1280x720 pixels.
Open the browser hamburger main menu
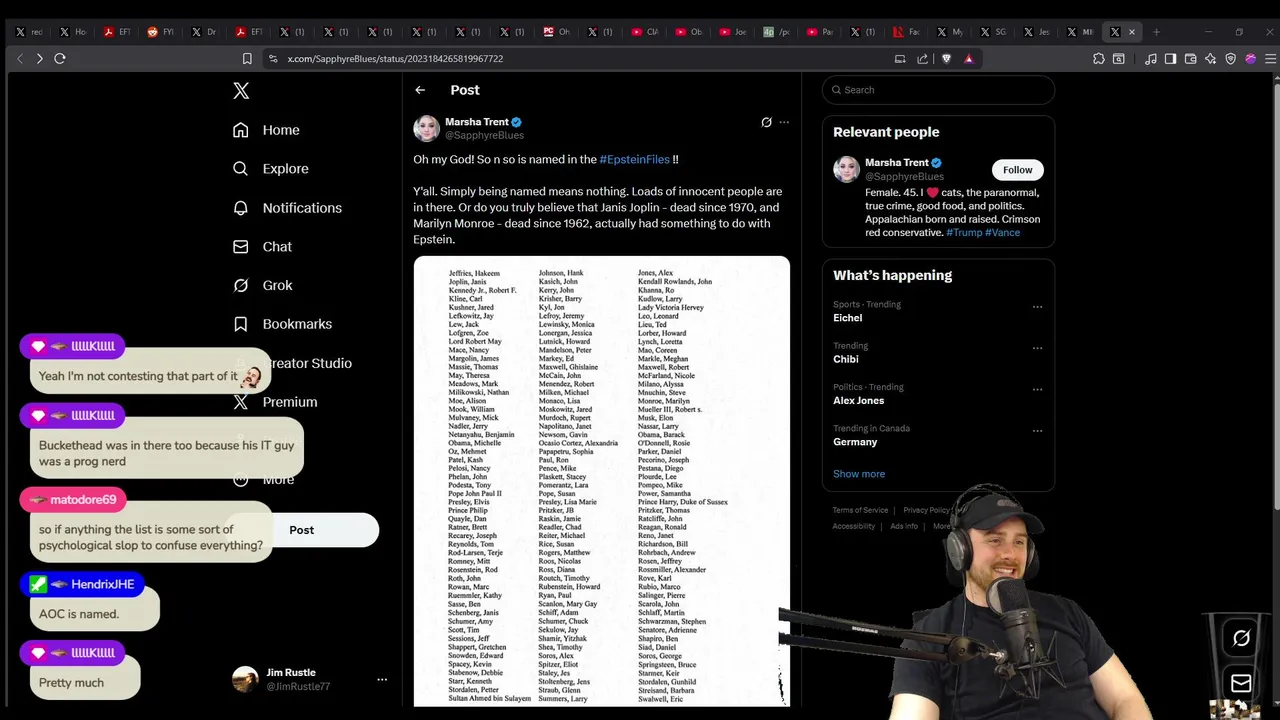click(1270, 59)
